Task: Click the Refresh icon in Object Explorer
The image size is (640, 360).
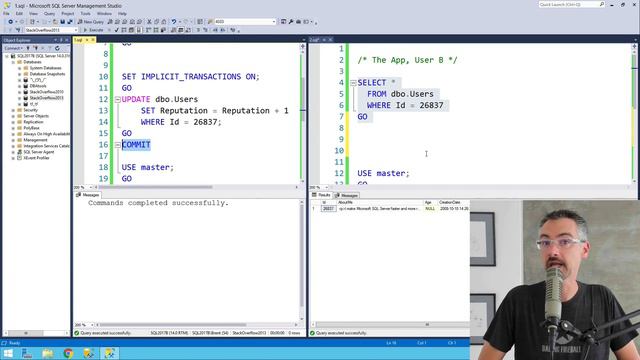Action: (x=57, y=48)
